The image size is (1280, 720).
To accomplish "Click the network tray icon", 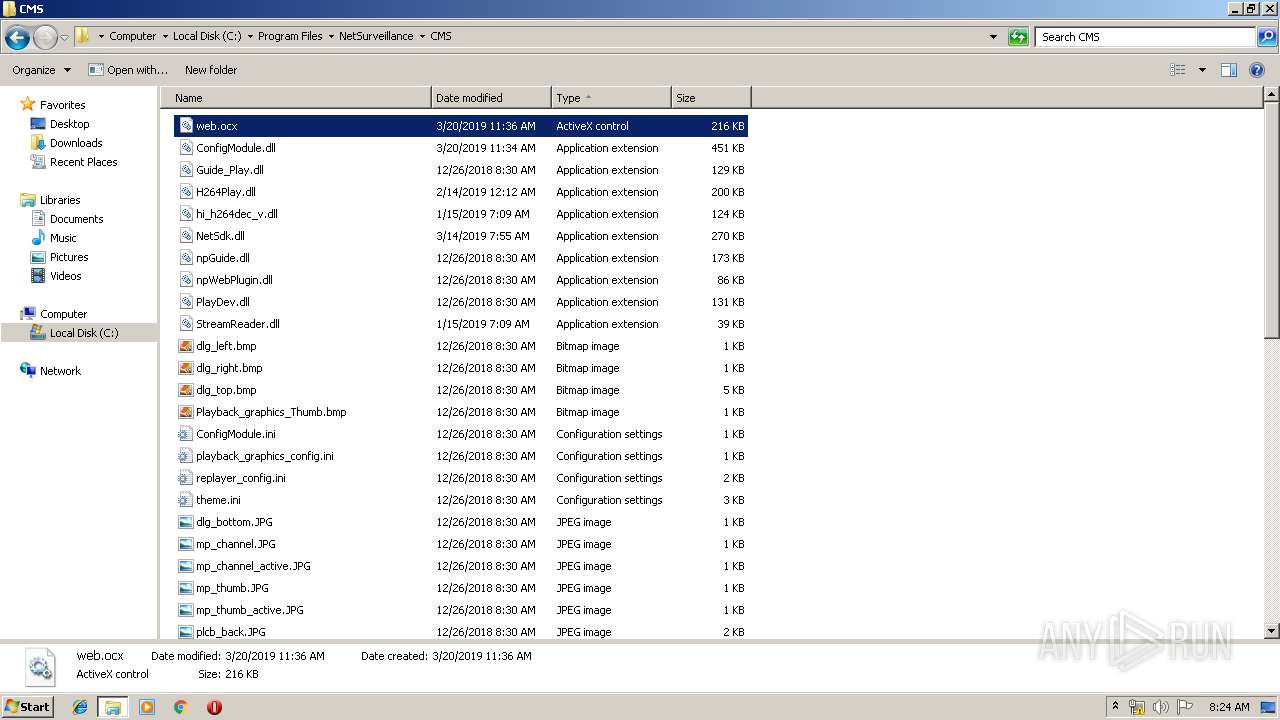I will (1137, 707).
